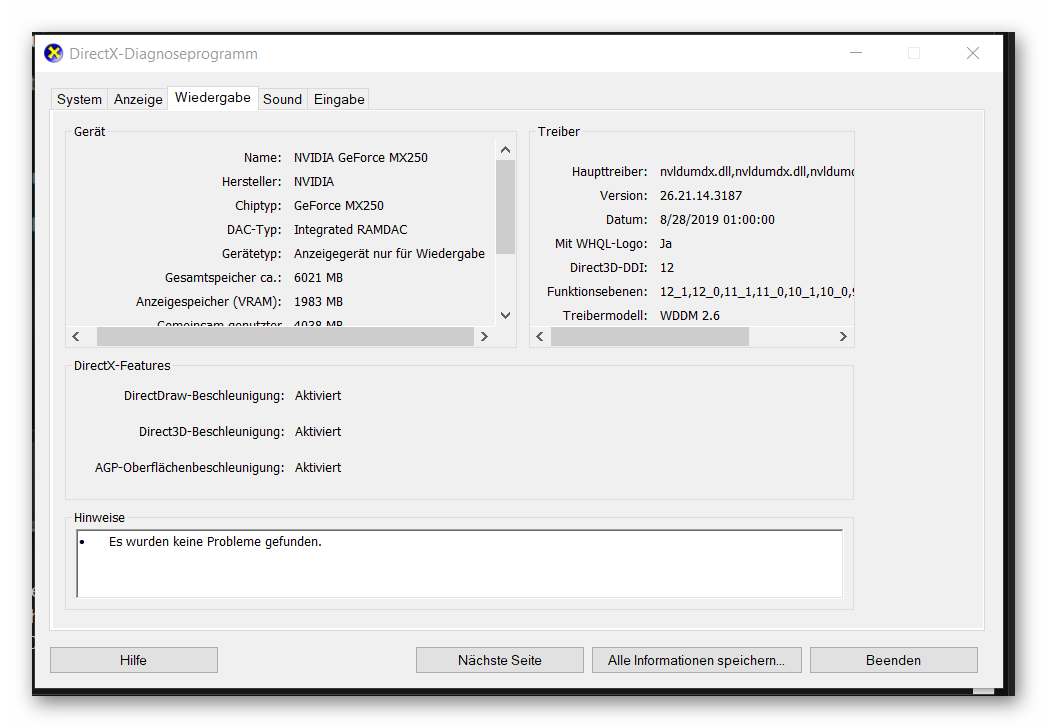Close the DirectX-Diagnoseprogramm window
This screenshot has height=728, width=1047.
pos(973,53)
